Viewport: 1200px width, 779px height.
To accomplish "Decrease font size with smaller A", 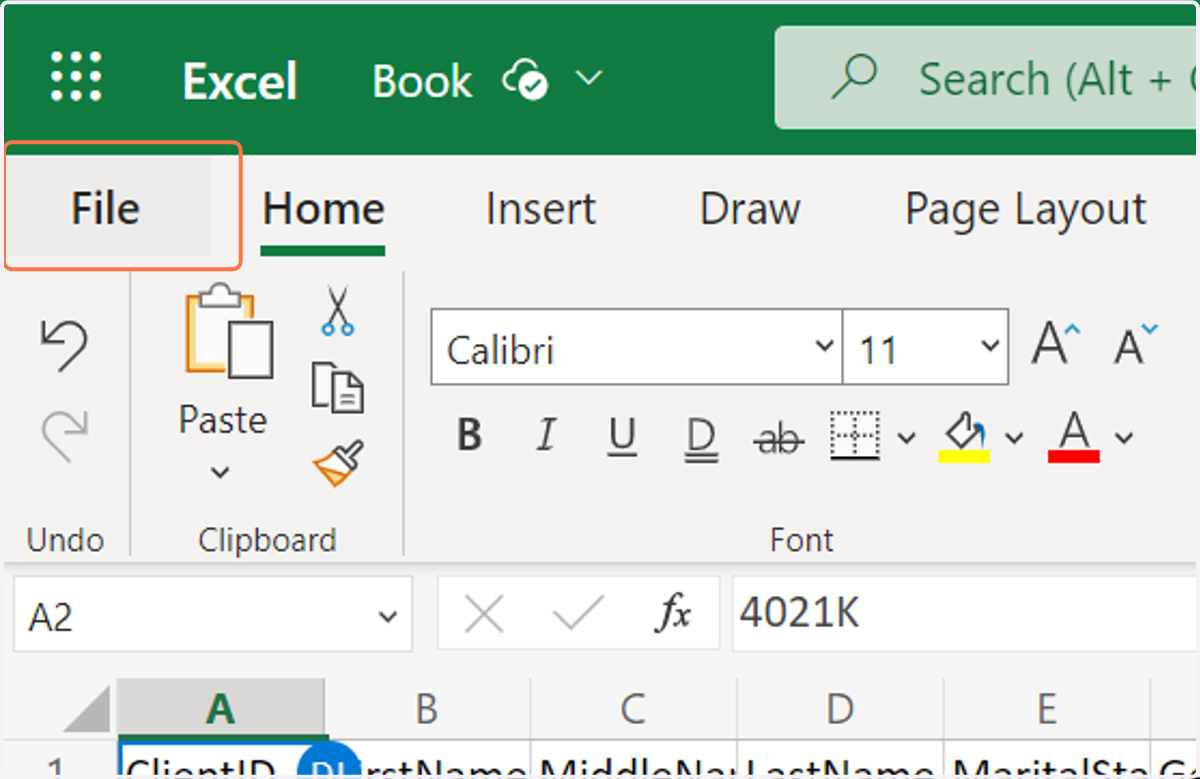I will click(x=1136, y=343).
